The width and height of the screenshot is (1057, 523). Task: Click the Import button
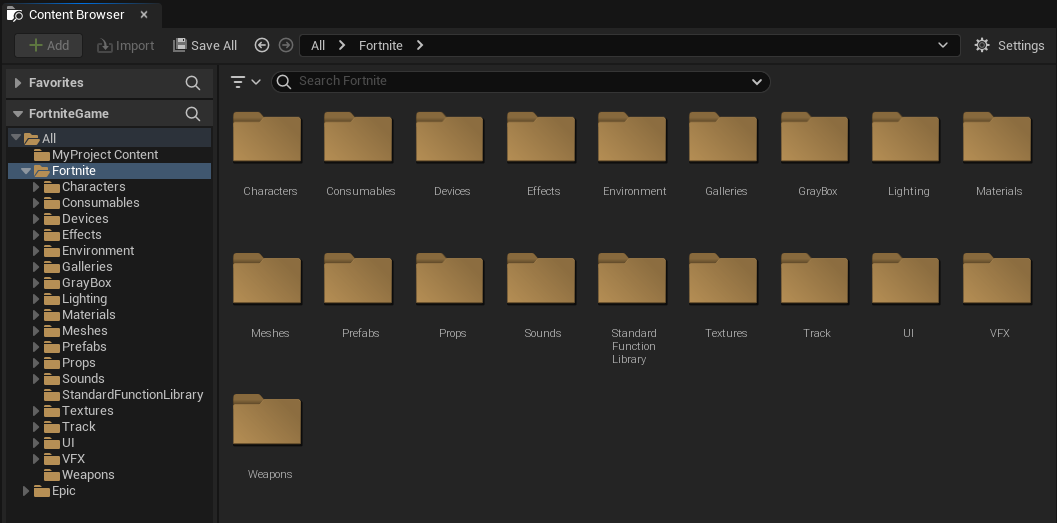point(125,45)
